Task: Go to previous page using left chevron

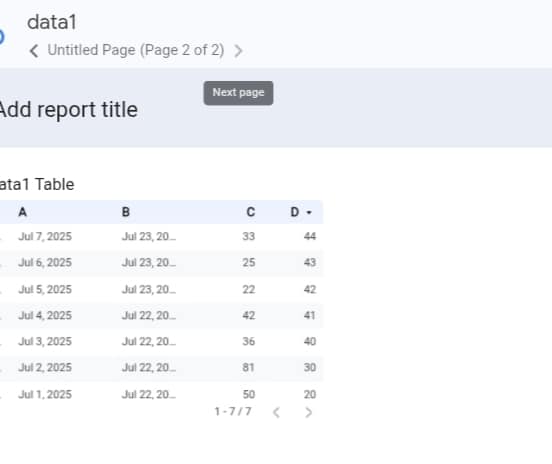Action: 34,51
